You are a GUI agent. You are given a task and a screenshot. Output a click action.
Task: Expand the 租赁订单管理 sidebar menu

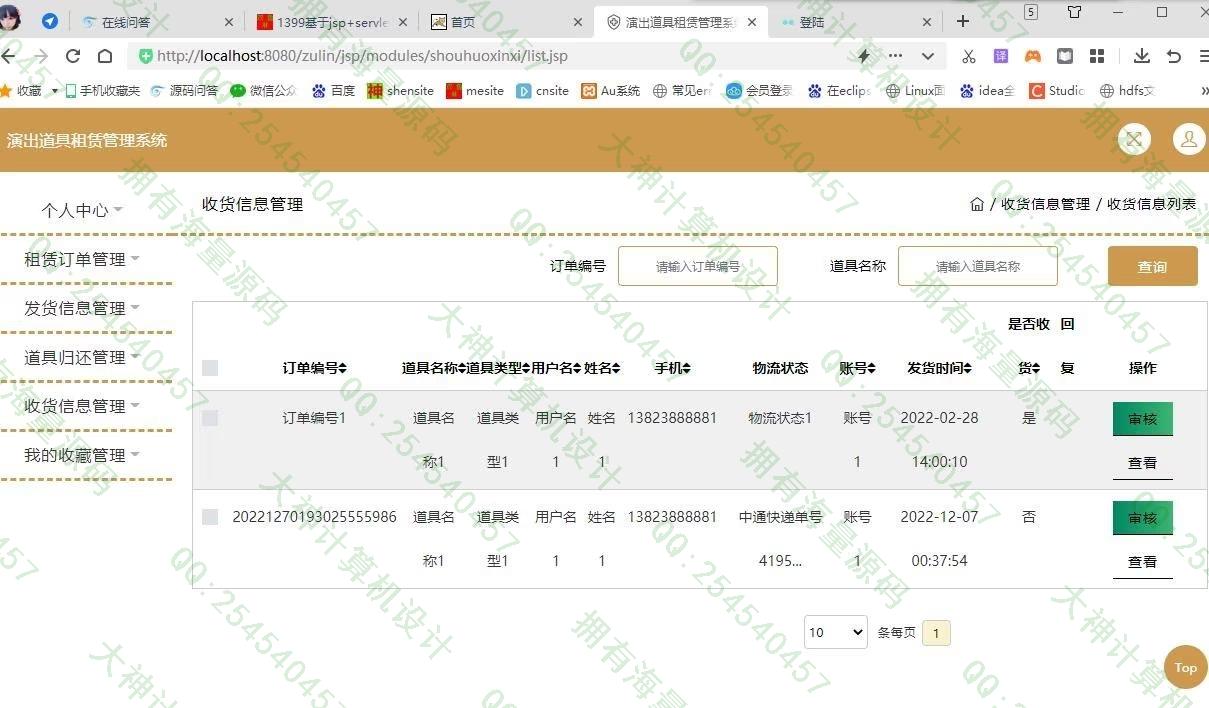82,259
